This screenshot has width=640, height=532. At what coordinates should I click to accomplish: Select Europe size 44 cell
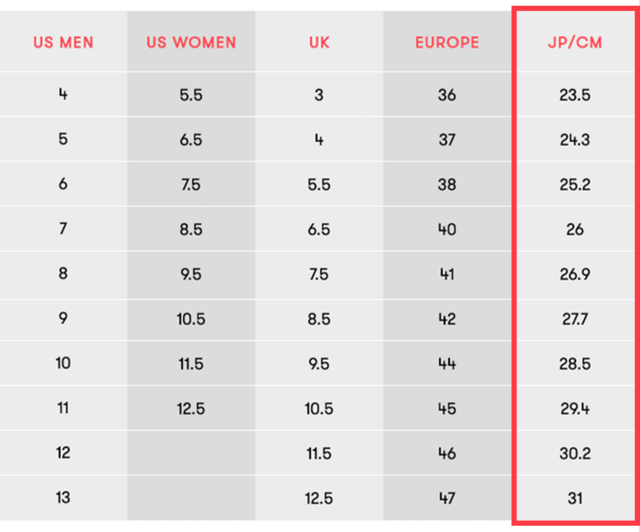447,363
